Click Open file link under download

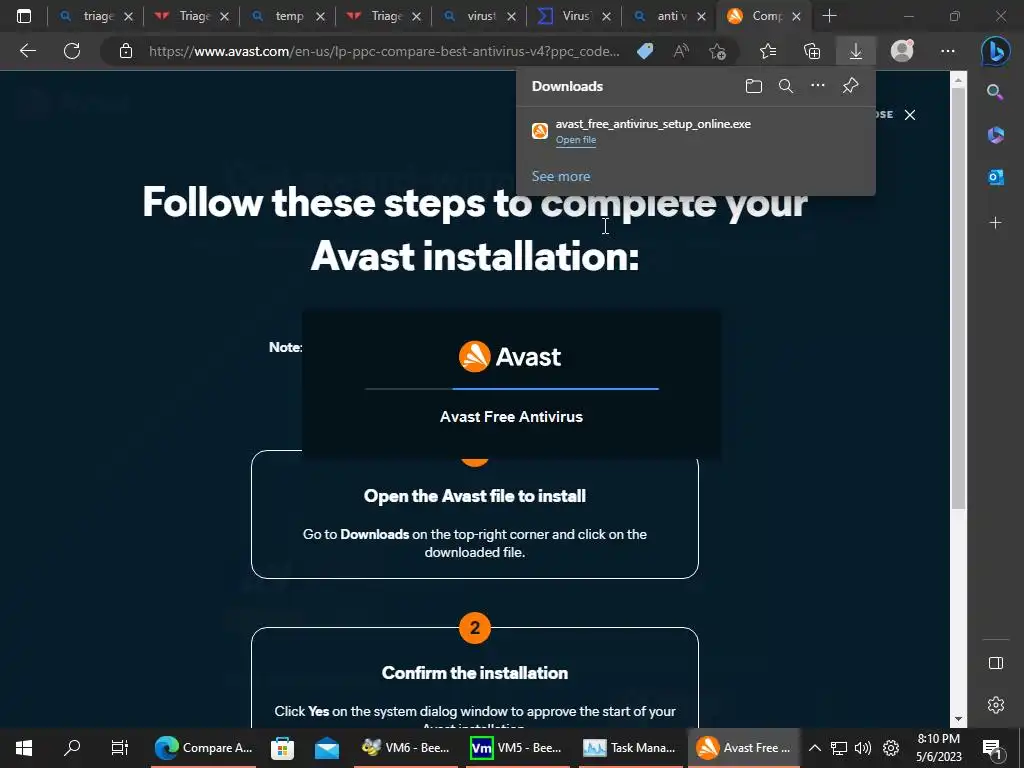[575, 140]
